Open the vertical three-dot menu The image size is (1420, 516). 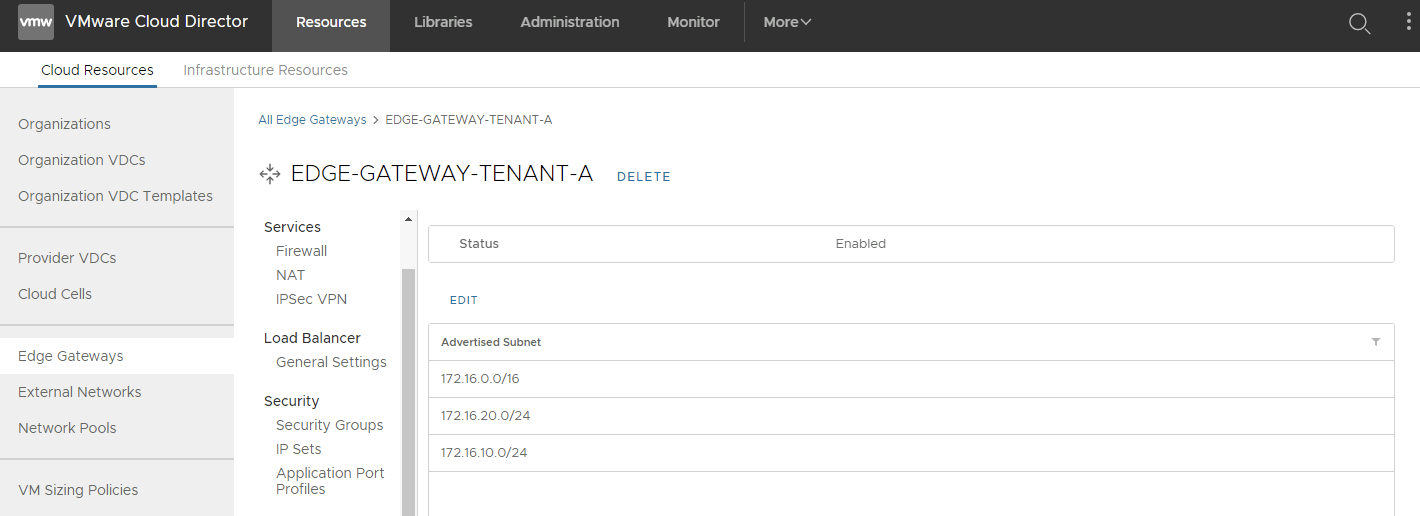(1408, 23)
